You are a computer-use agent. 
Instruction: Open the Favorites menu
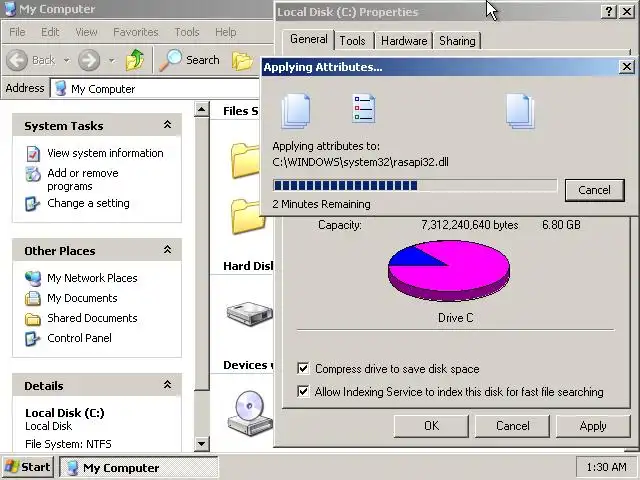pyautogui.click(x=136, y=32)
